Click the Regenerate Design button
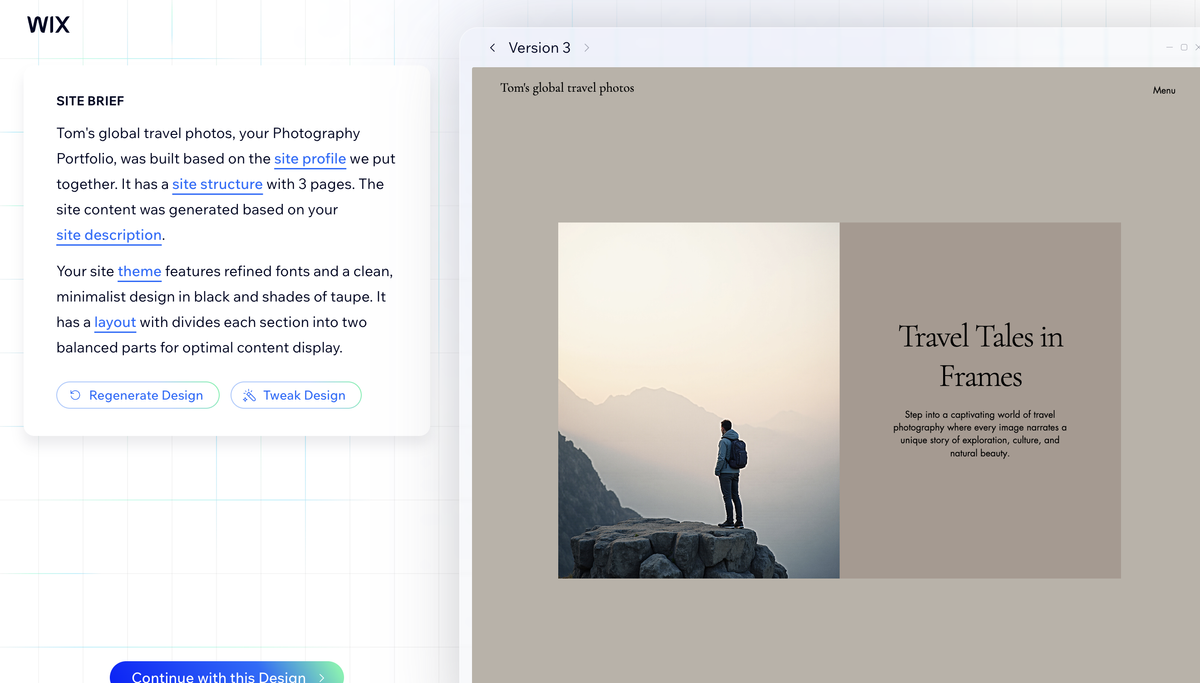Image resolution: width=1200 pixels, height=683 pixels. tap(137, 395)
